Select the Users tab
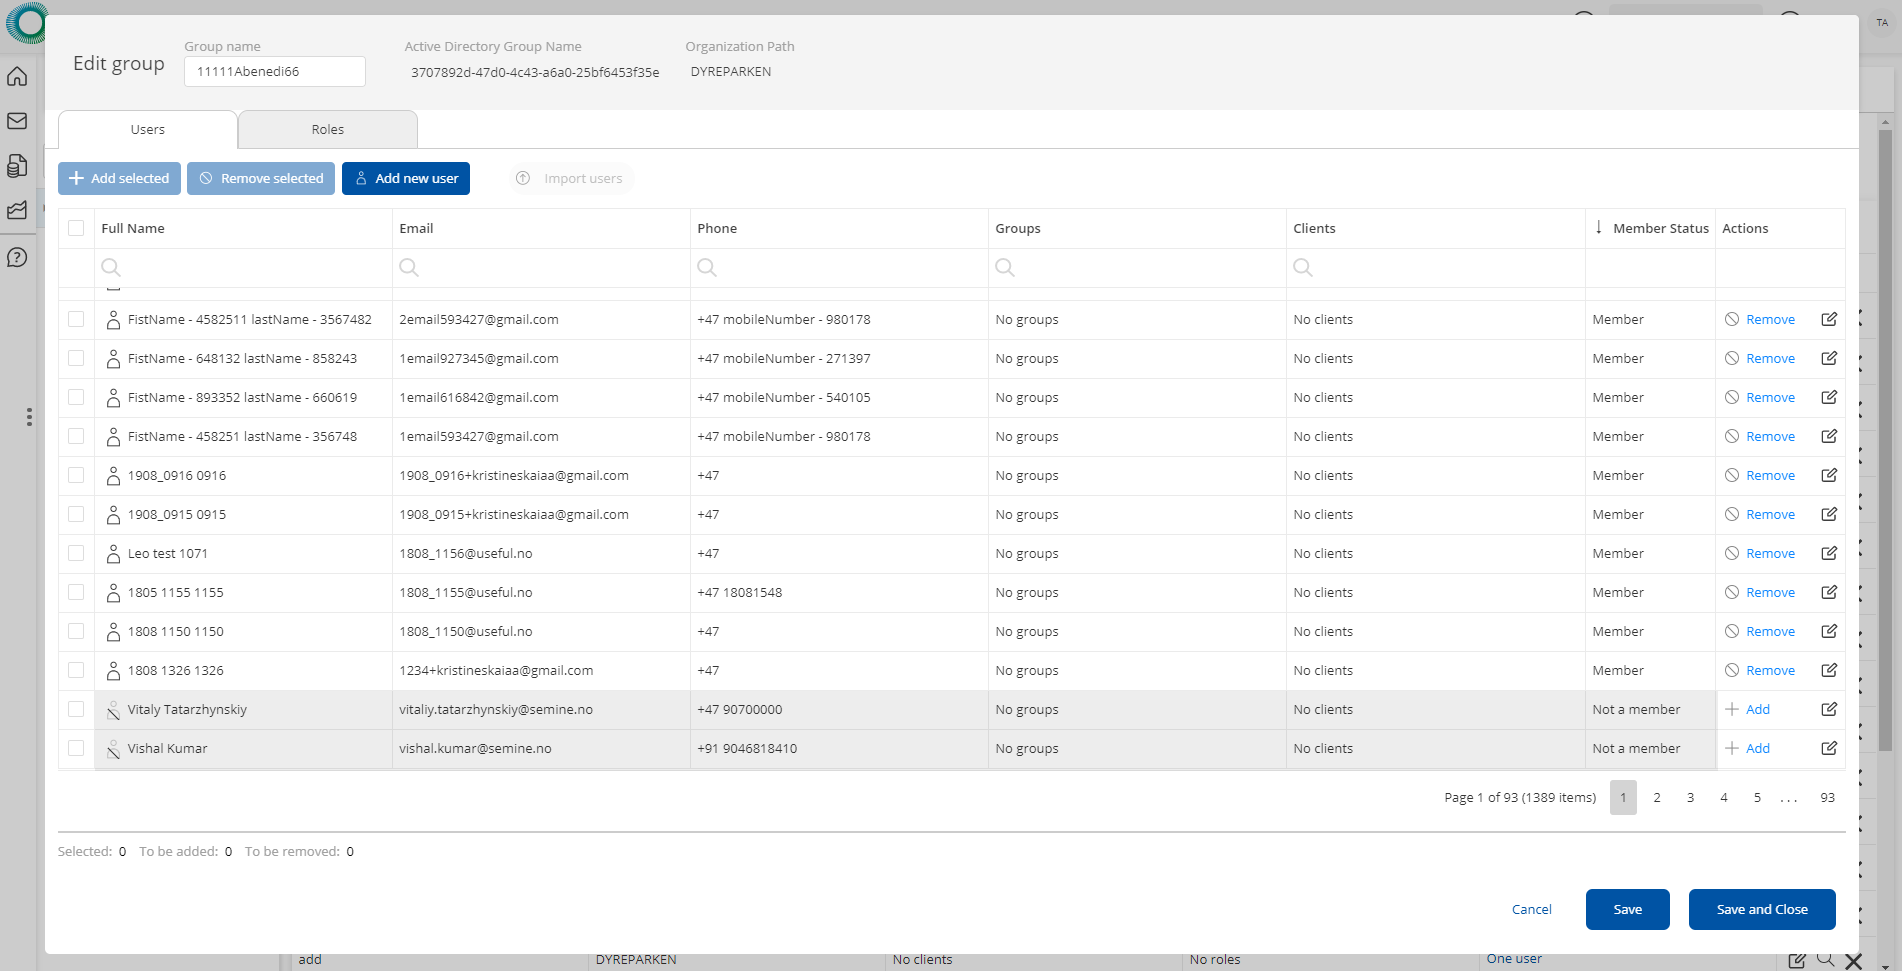The width and height of the screenshot is (1902, 971). (x=148, y=130)
